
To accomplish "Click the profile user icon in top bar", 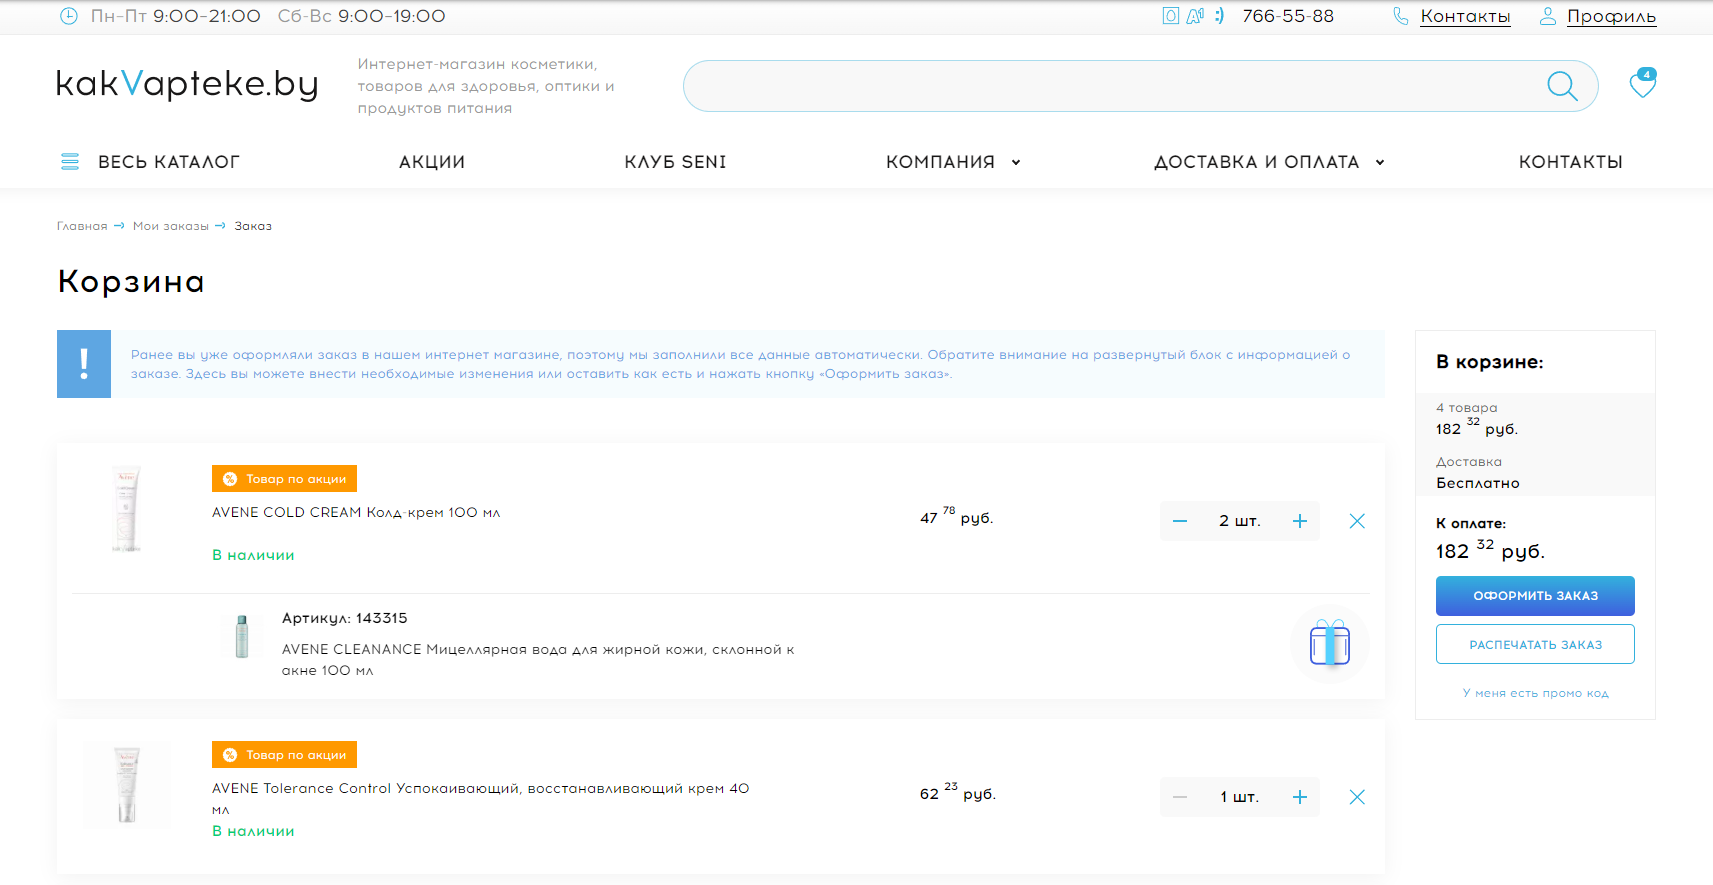I will (x=1548, y=16).
